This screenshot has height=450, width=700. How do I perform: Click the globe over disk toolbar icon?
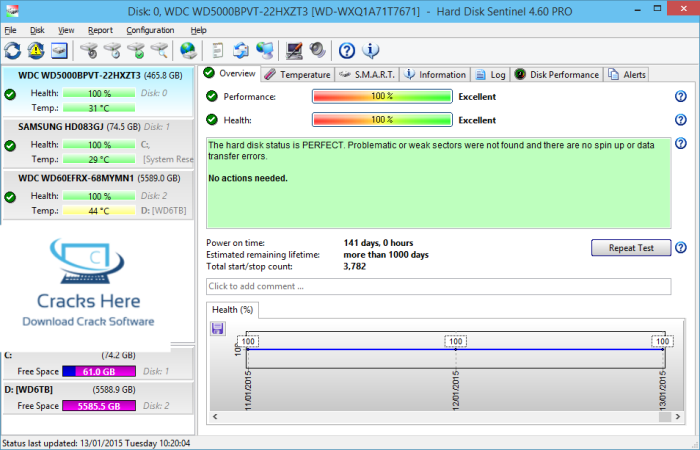[x=188, y=50]
